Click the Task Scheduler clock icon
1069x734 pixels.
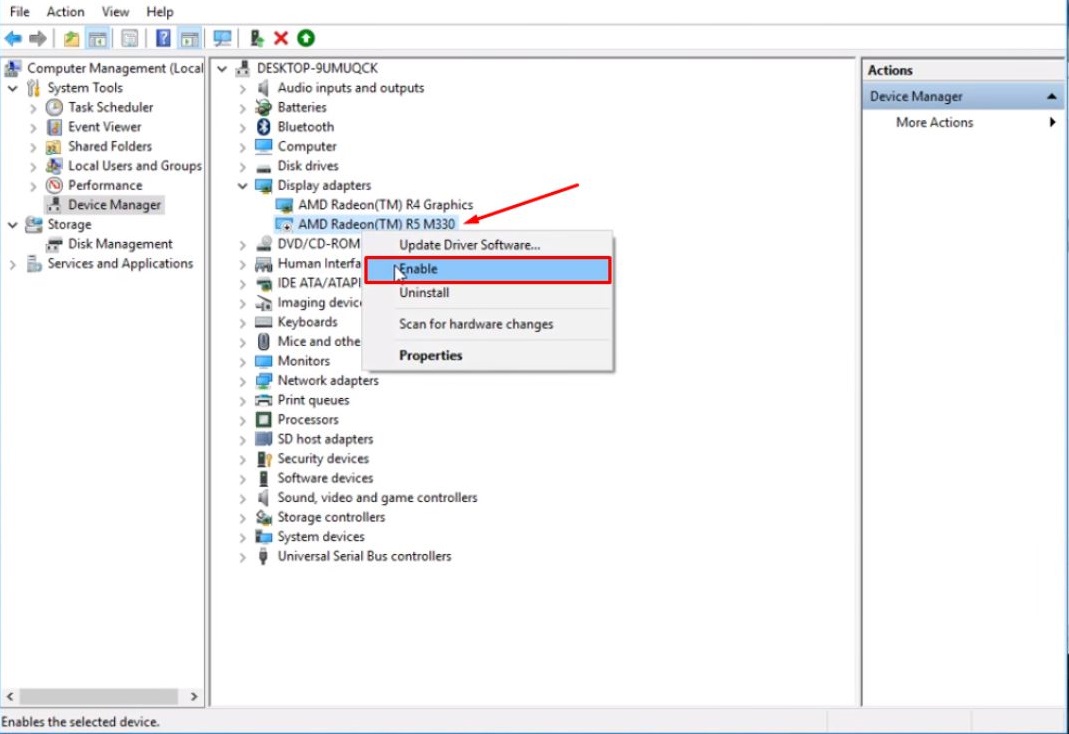(55, 108)
